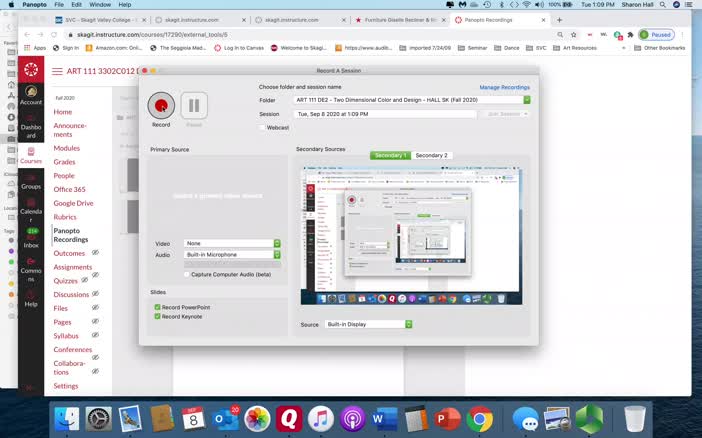
Task: Click the Manage Recordings link
Action: pyautogui.click(x=504, y=88)
